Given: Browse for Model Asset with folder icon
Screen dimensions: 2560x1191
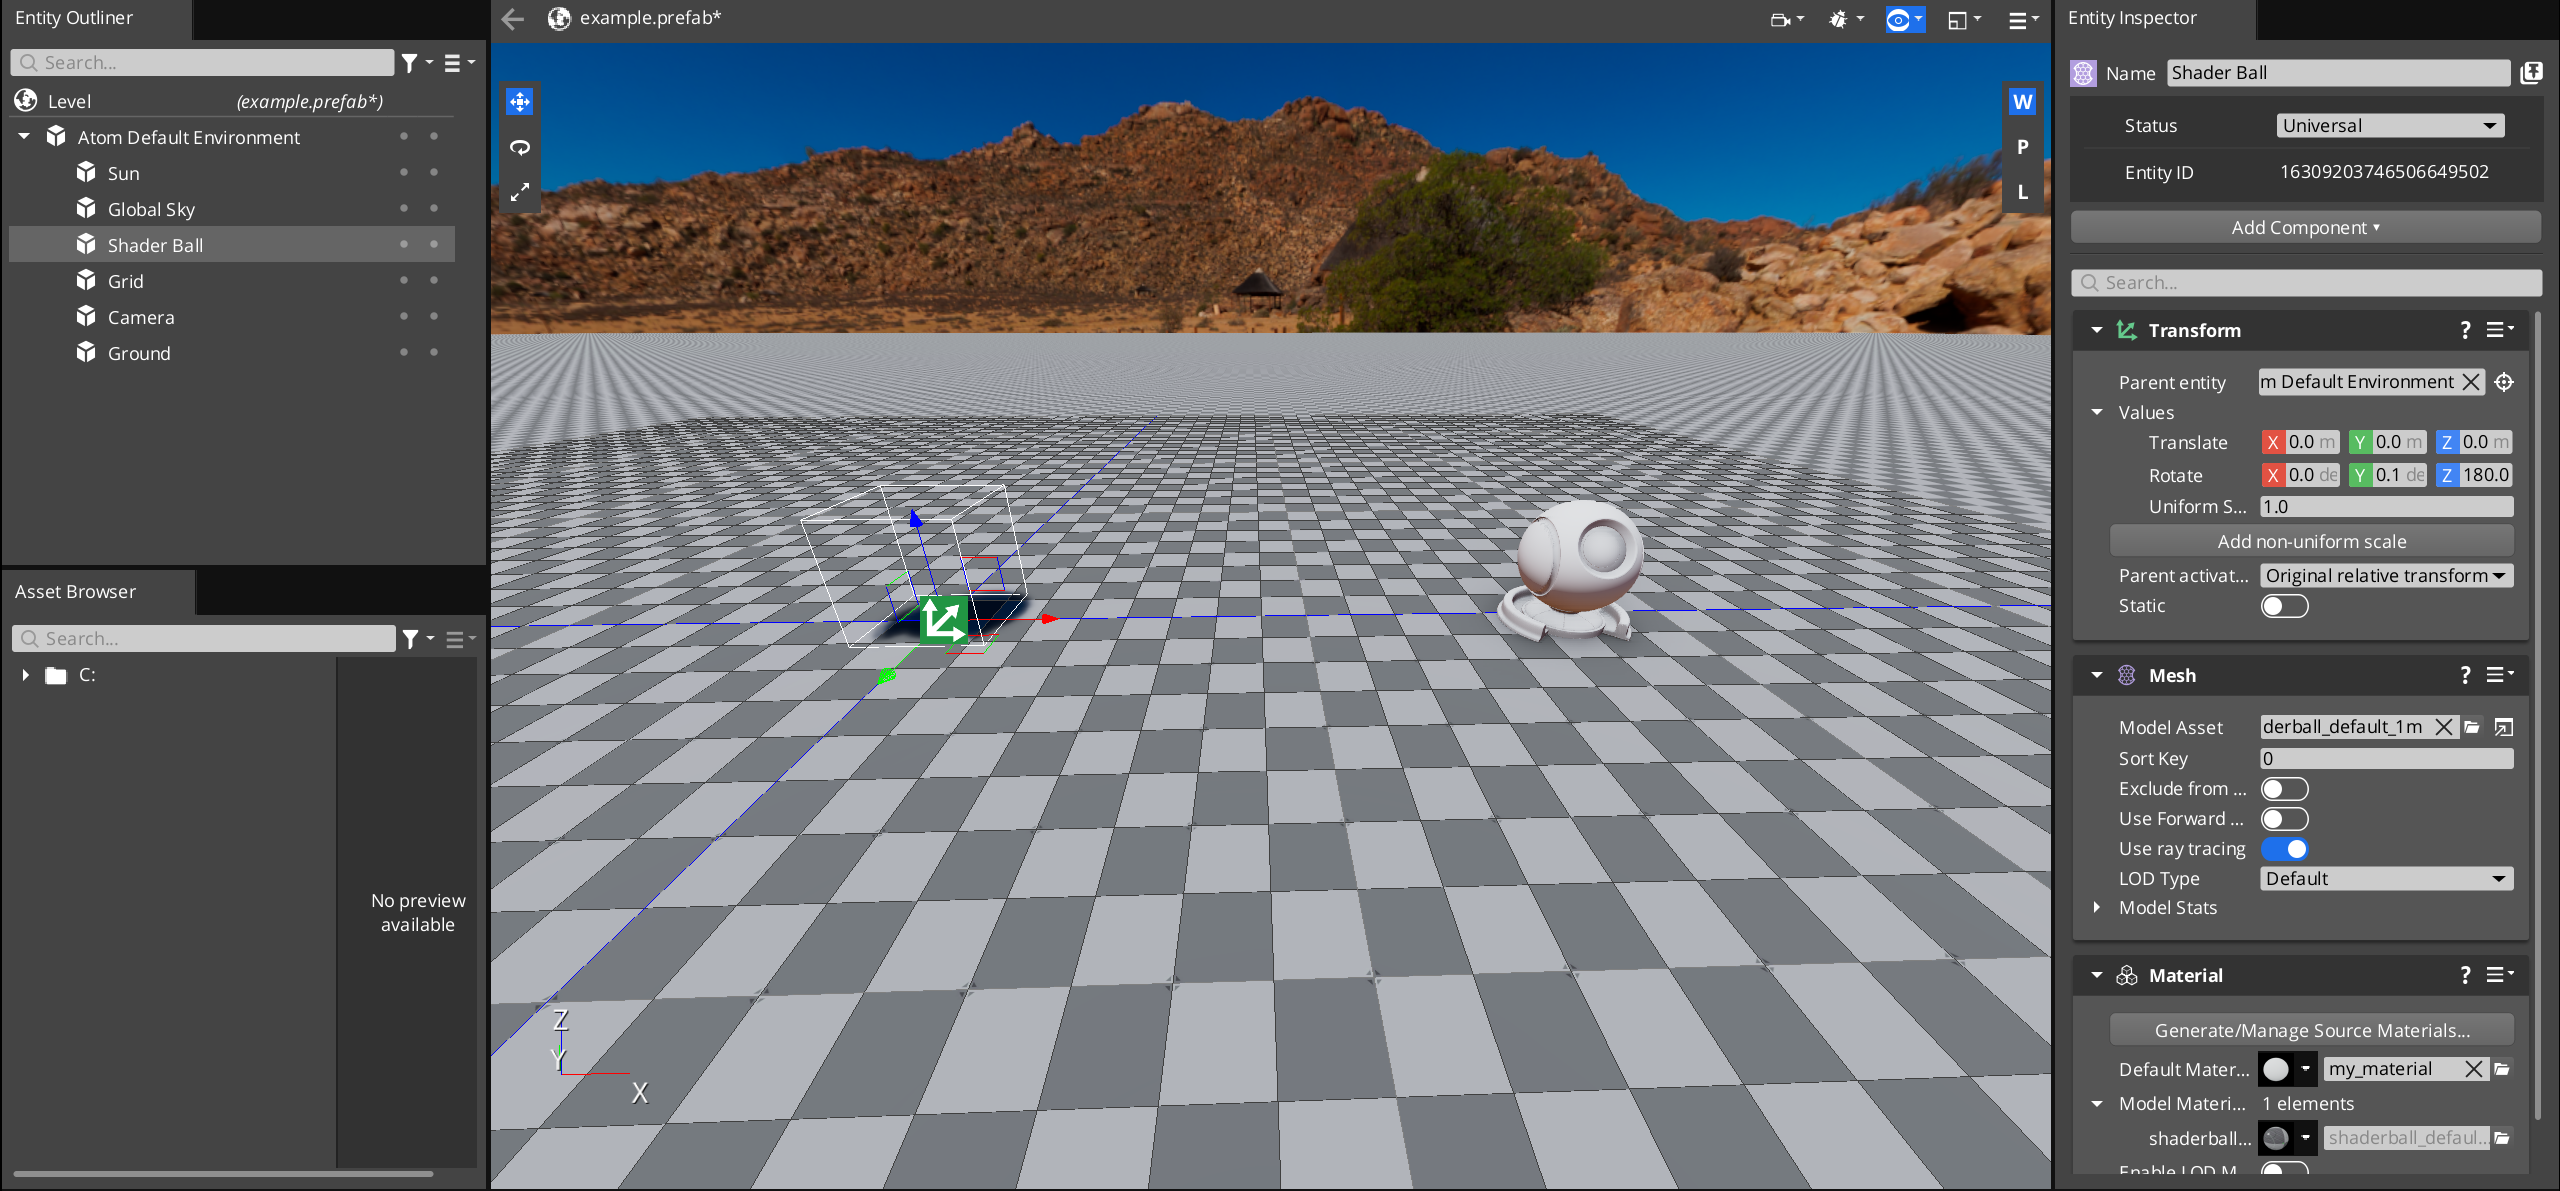Looking at the screenshot, I should coord(2473,727).
